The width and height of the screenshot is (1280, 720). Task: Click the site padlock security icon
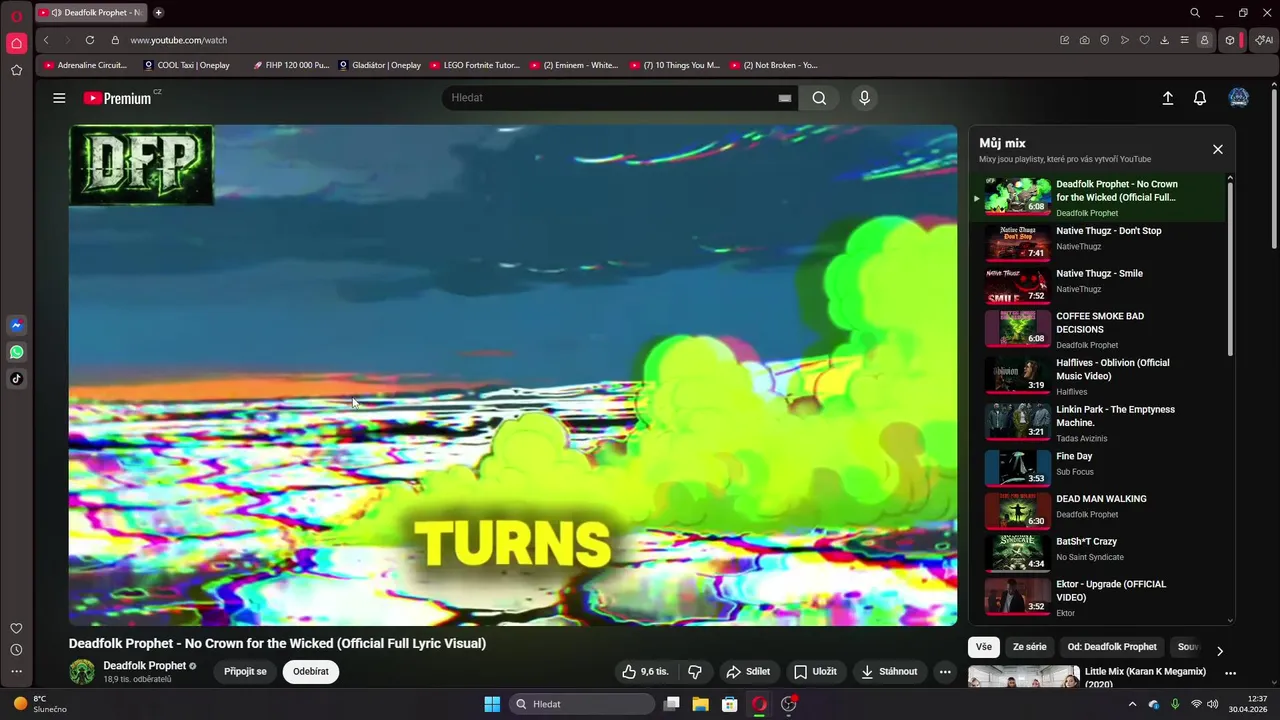pos(115,40)
